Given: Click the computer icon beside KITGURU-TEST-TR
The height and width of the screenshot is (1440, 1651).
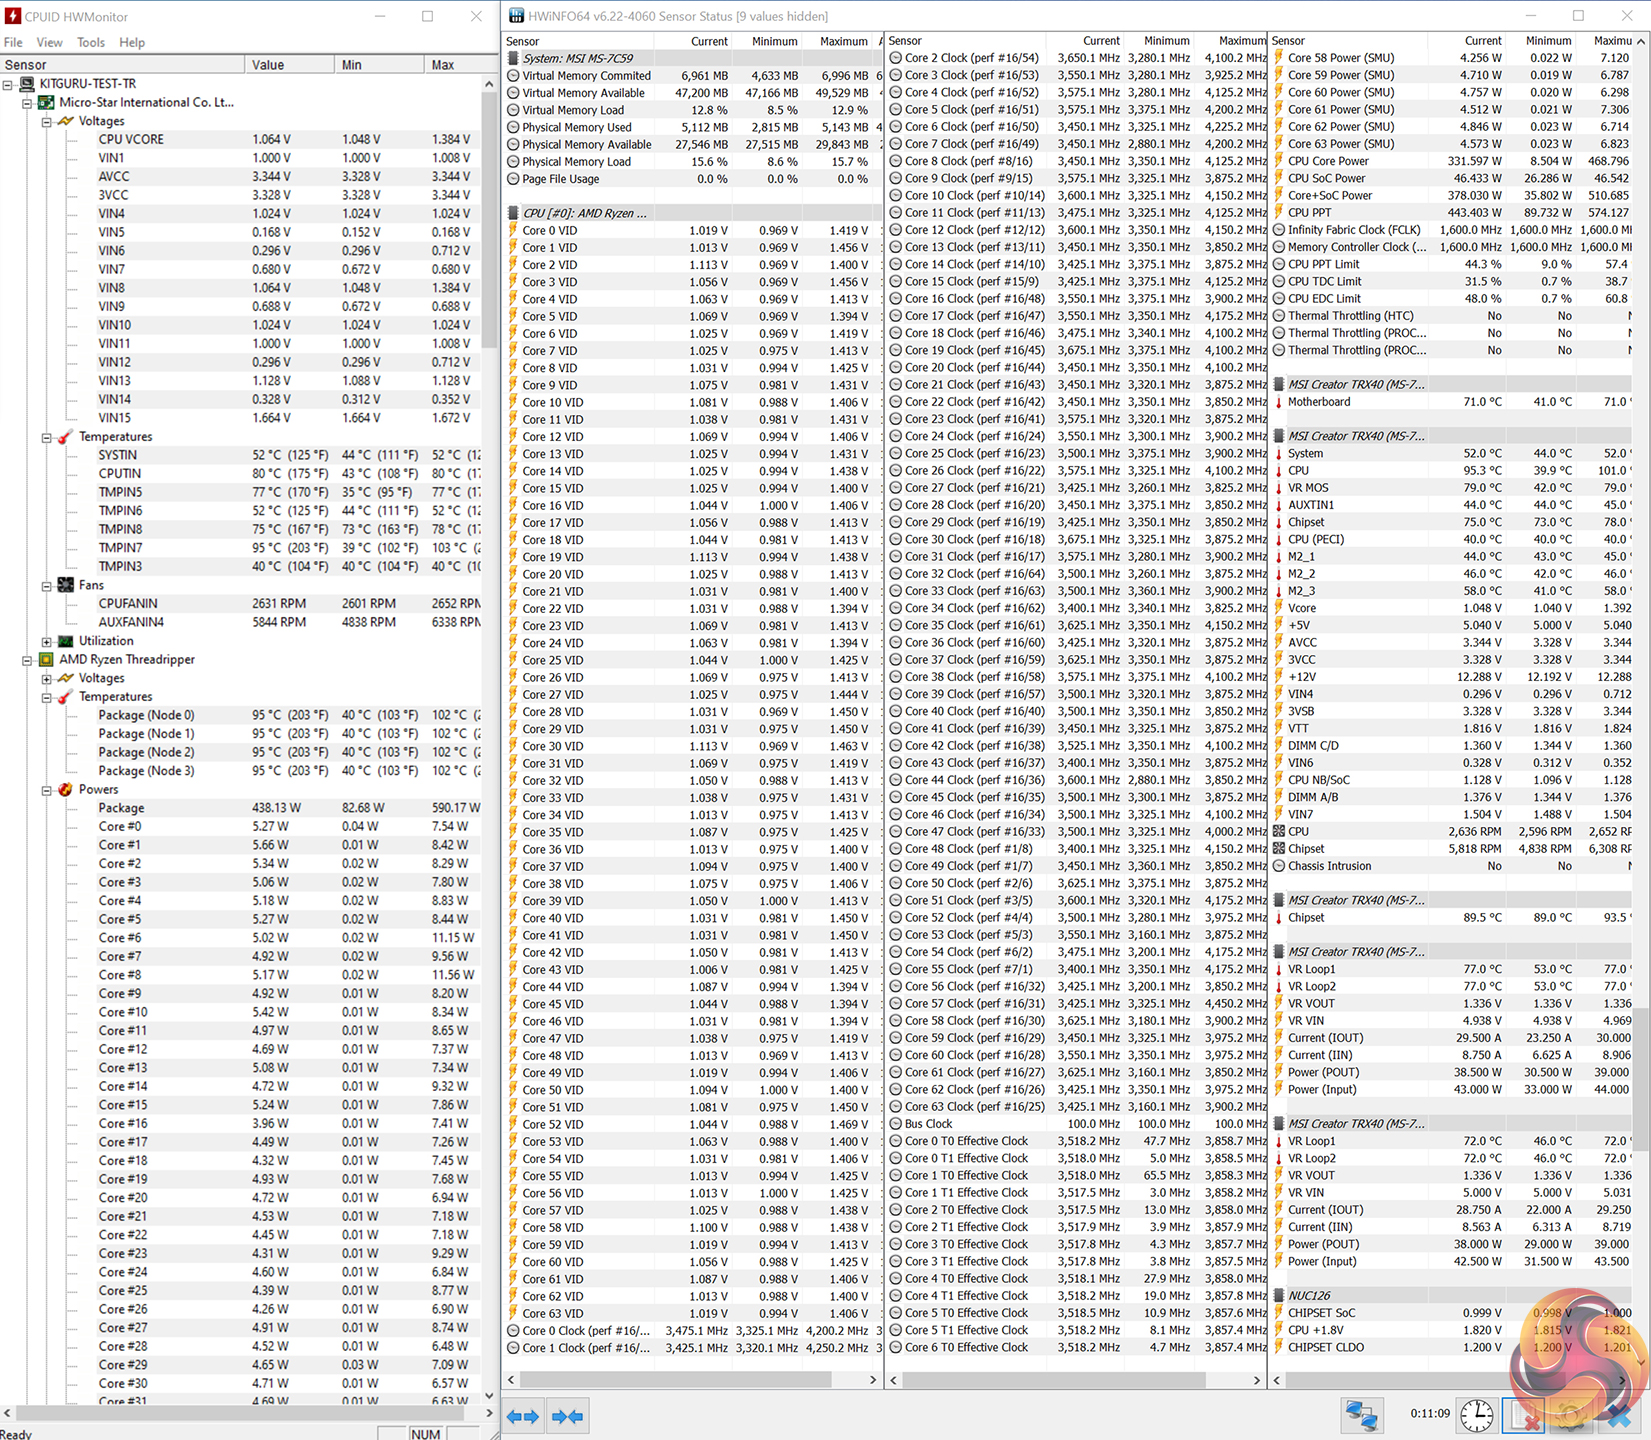Looking at the screenshot, I should (x=26, y=84).
